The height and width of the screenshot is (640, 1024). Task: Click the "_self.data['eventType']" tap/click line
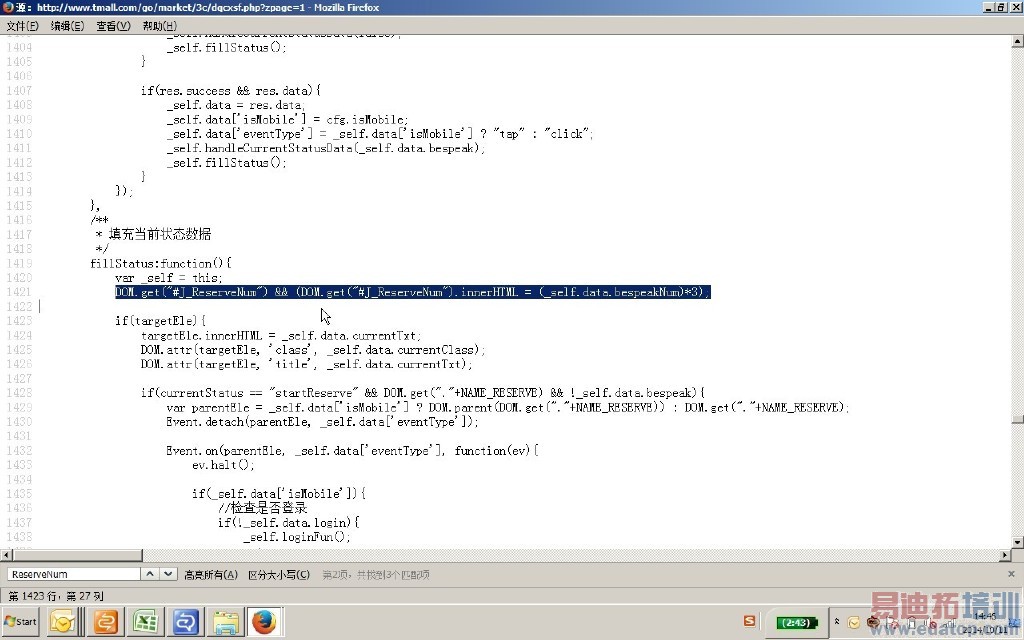click(x=379, y=133)
